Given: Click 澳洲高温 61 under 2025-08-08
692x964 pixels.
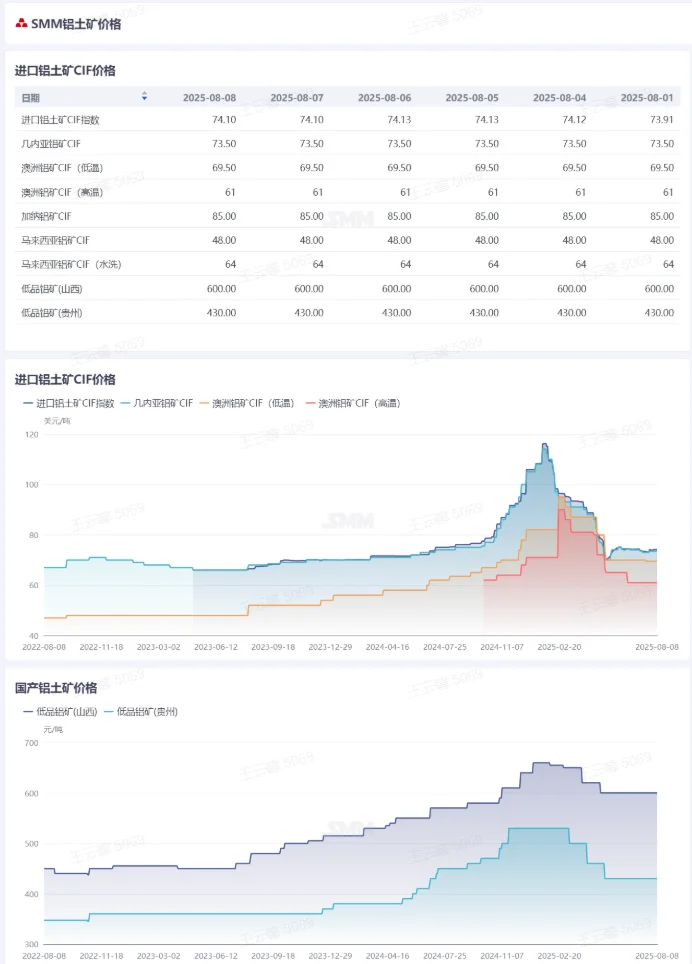Looking at the screenshot, I should [x=230, y=192].
